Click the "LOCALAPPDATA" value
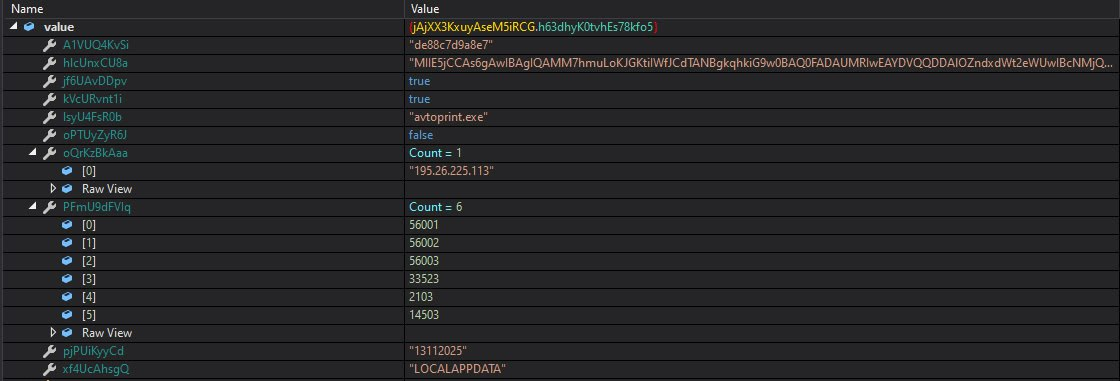Image resolution: width=1120 pixels, height=381 pixels. pos(457,368)
